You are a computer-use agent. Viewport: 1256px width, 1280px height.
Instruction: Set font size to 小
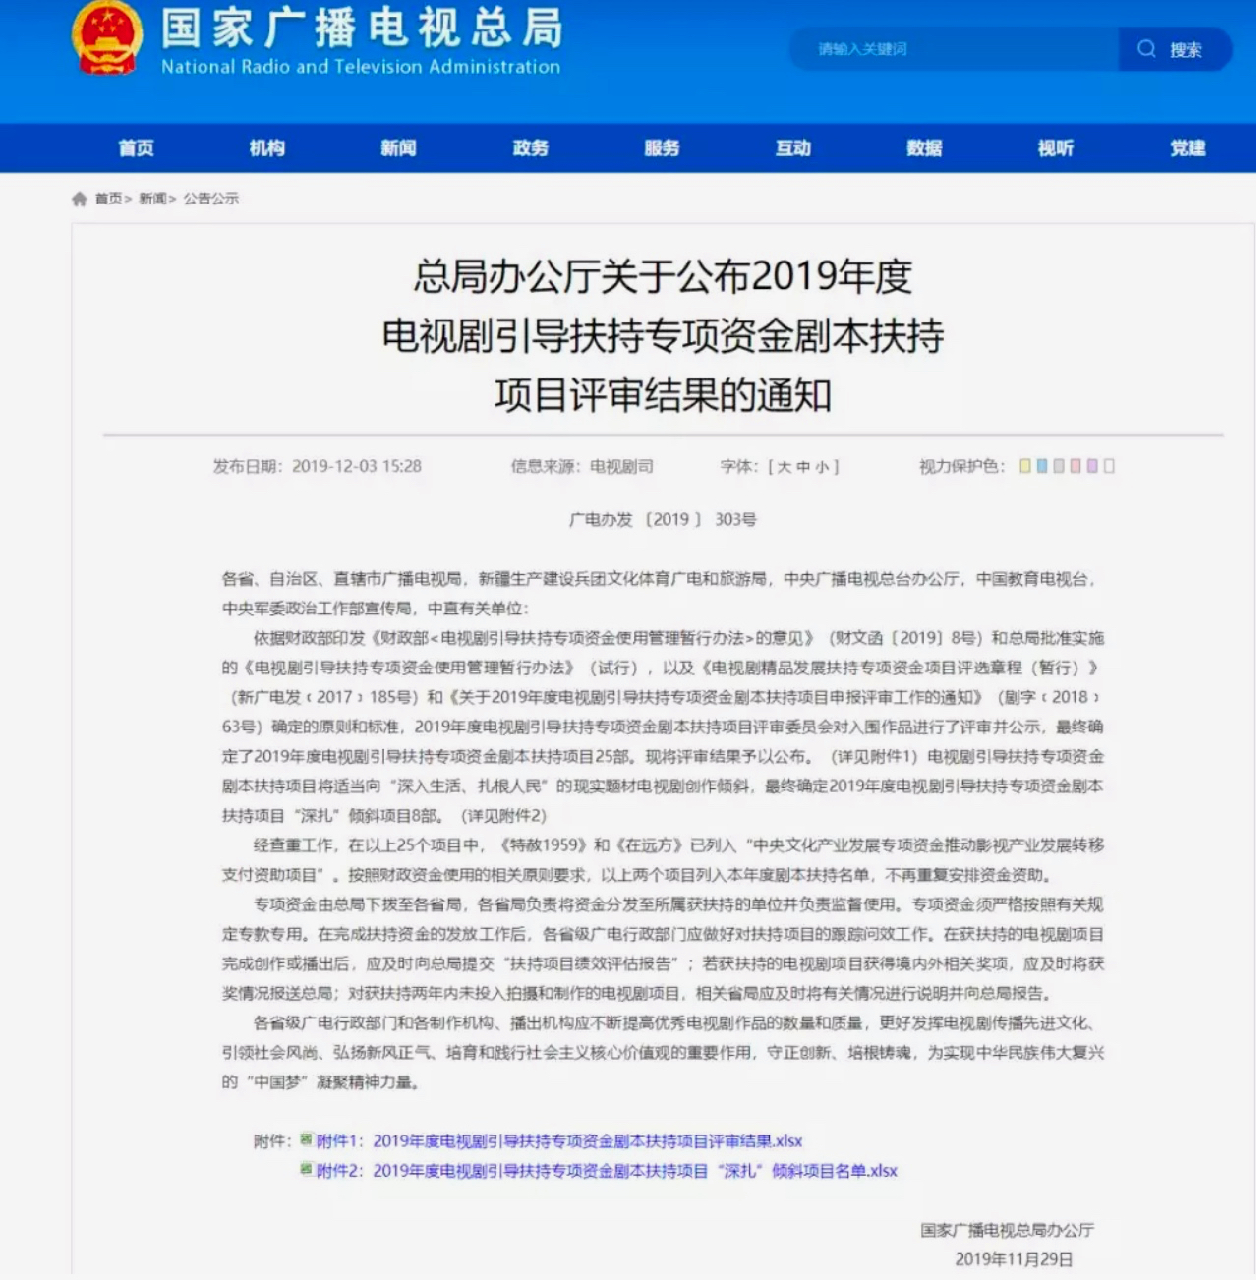tap(821, 467)
